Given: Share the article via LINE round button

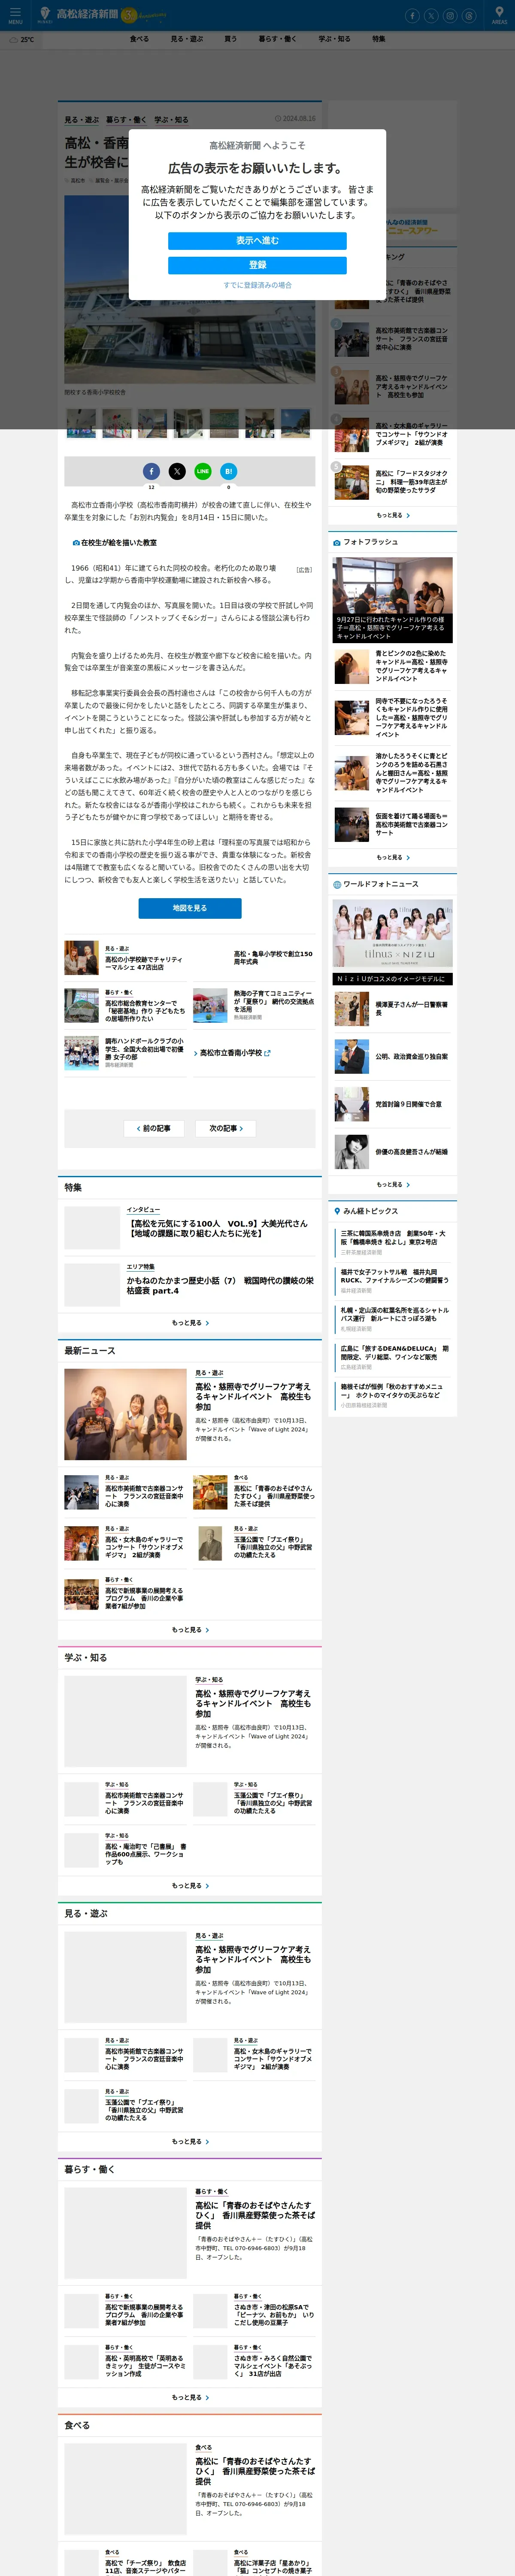Looking at the screenshot, I should tap(203, 471).
